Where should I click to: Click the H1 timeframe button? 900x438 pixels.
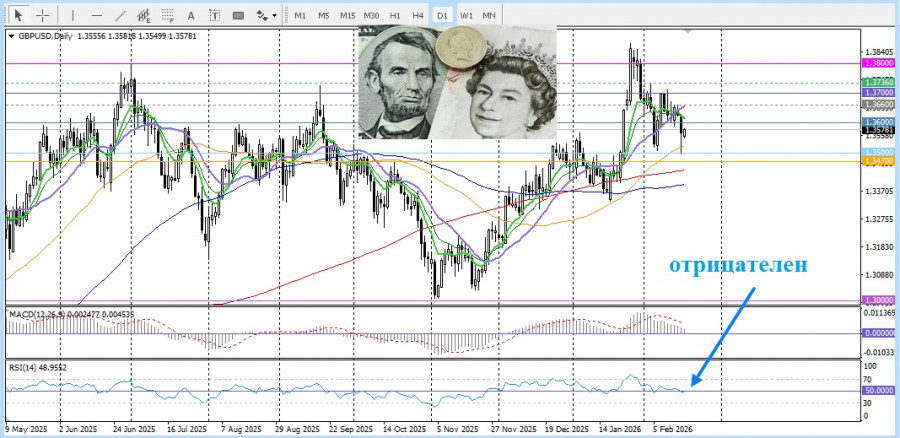tap(395, 15)
